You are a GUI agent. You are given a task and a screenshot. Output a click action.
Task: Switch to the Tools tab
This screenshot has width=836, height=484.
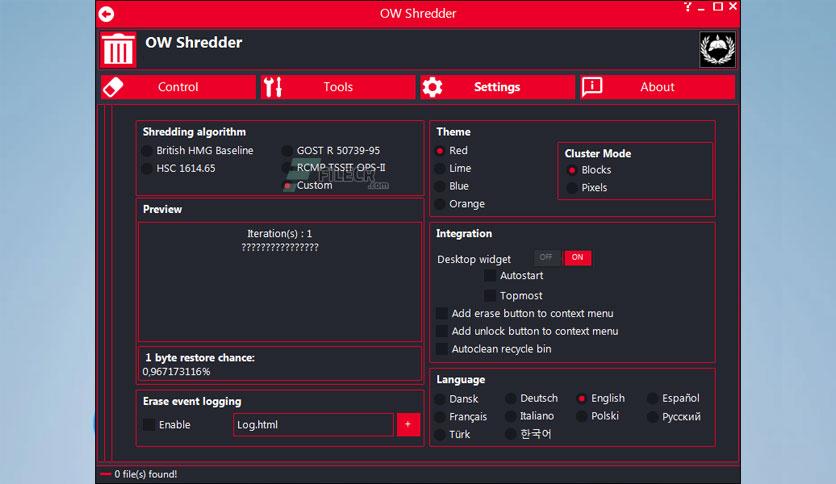tap(338, 87)
